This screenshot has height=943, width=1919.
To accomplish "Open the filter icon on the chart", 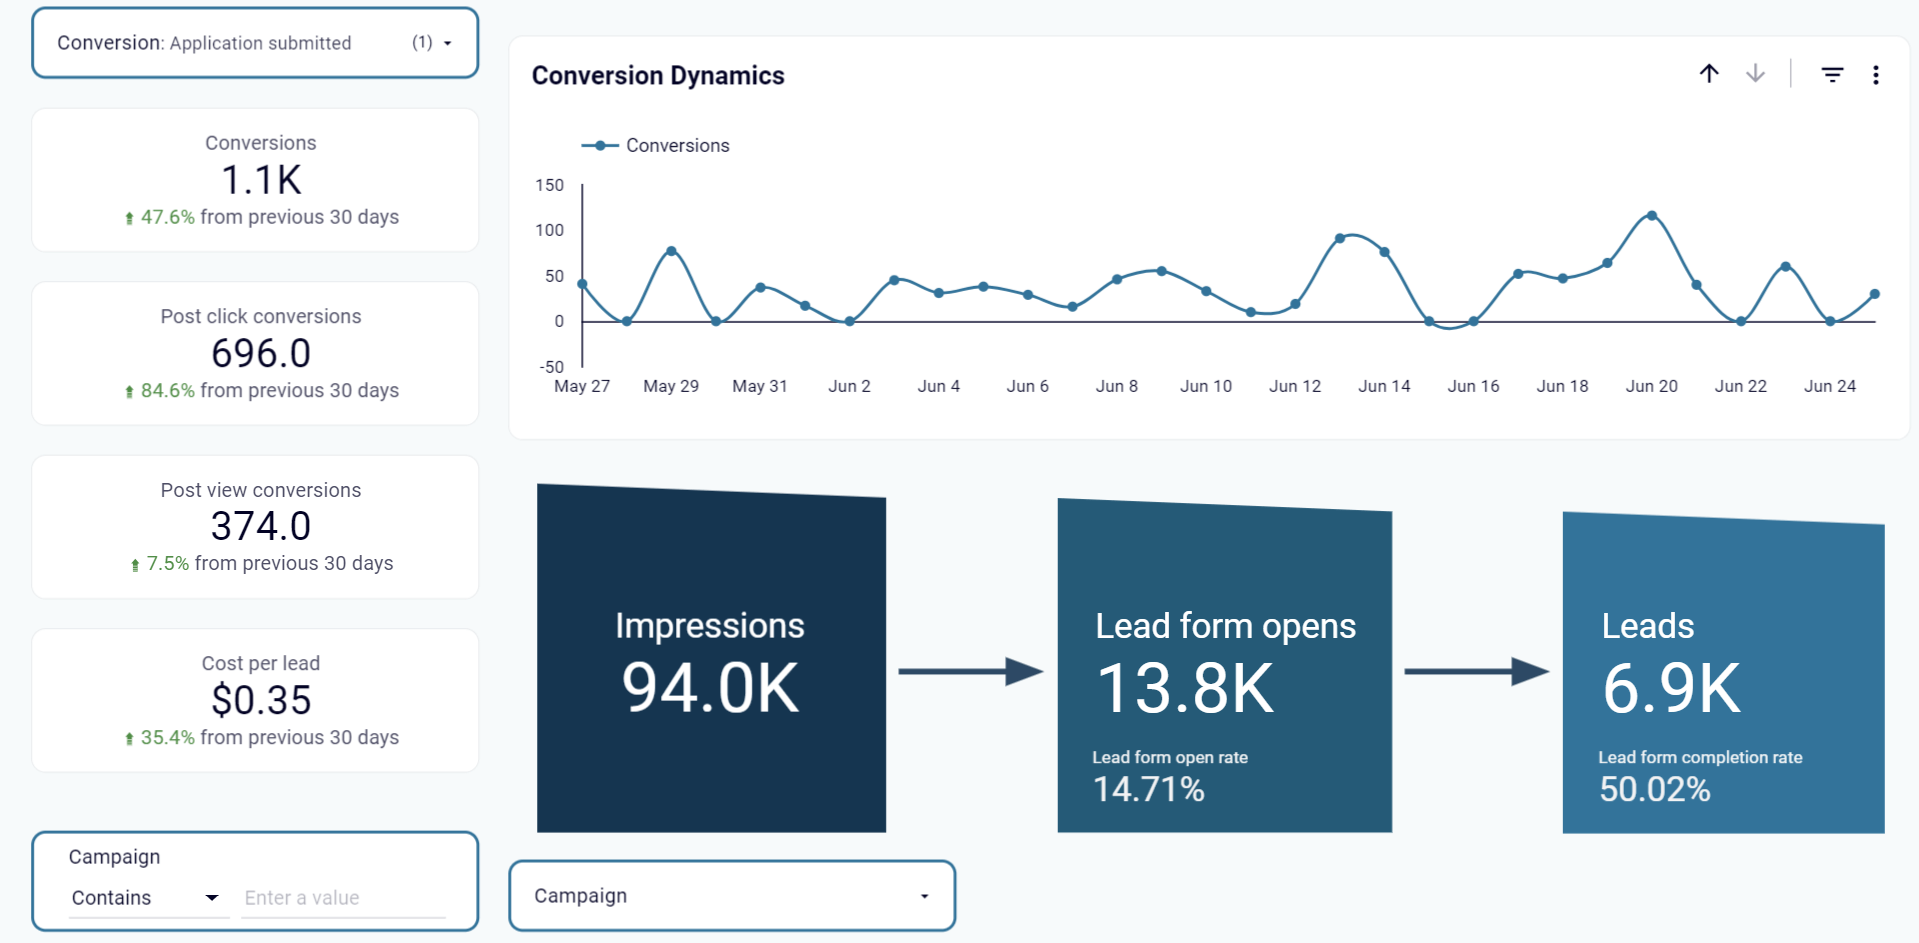I will [1831, 74].
